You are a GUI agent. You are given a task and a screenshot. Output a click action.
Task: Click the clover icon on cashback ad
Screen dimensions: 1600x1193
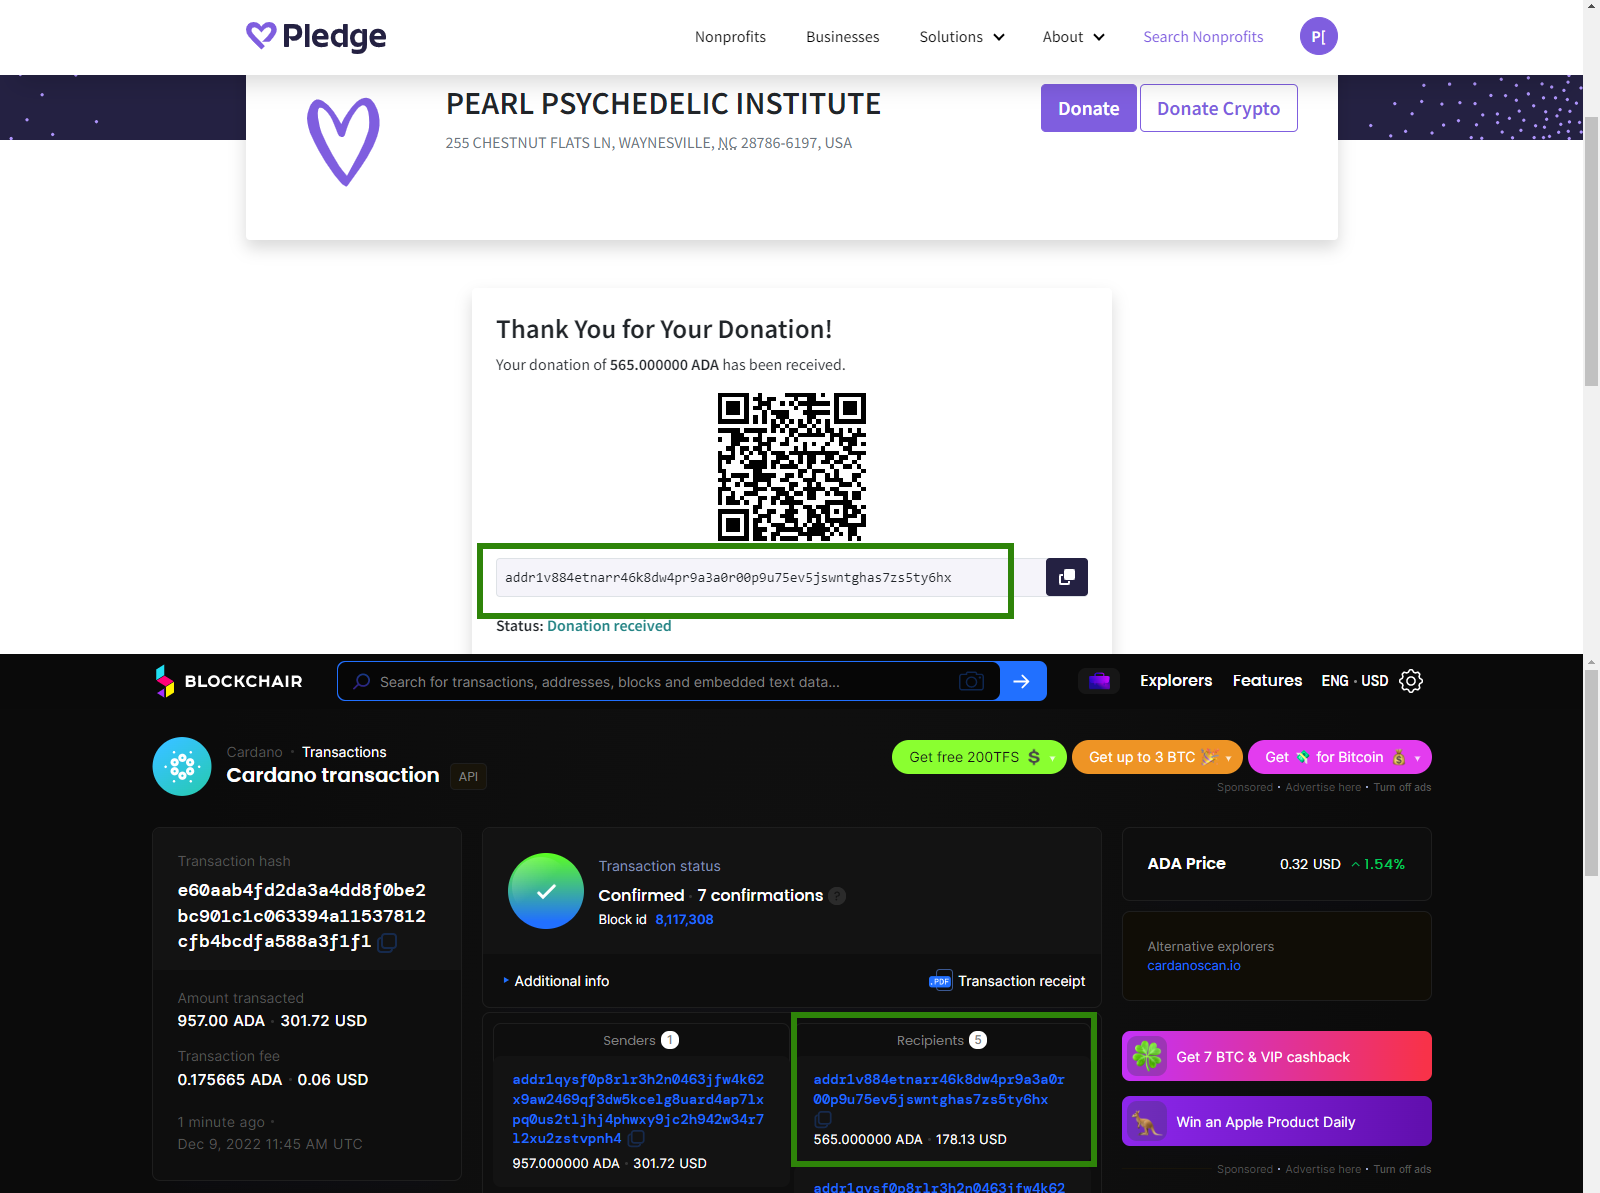point(1147,1056)
